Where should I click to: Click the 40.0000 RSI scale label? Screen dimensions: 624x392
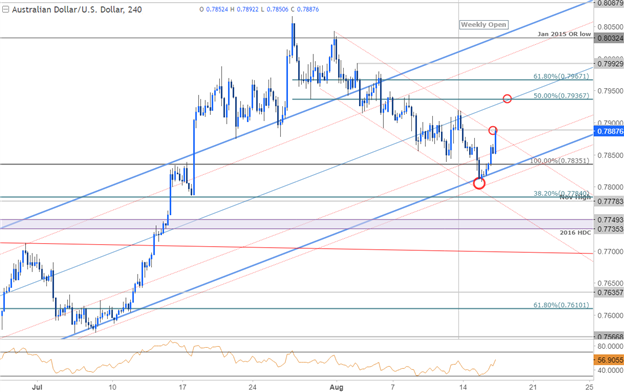point(610,371)
